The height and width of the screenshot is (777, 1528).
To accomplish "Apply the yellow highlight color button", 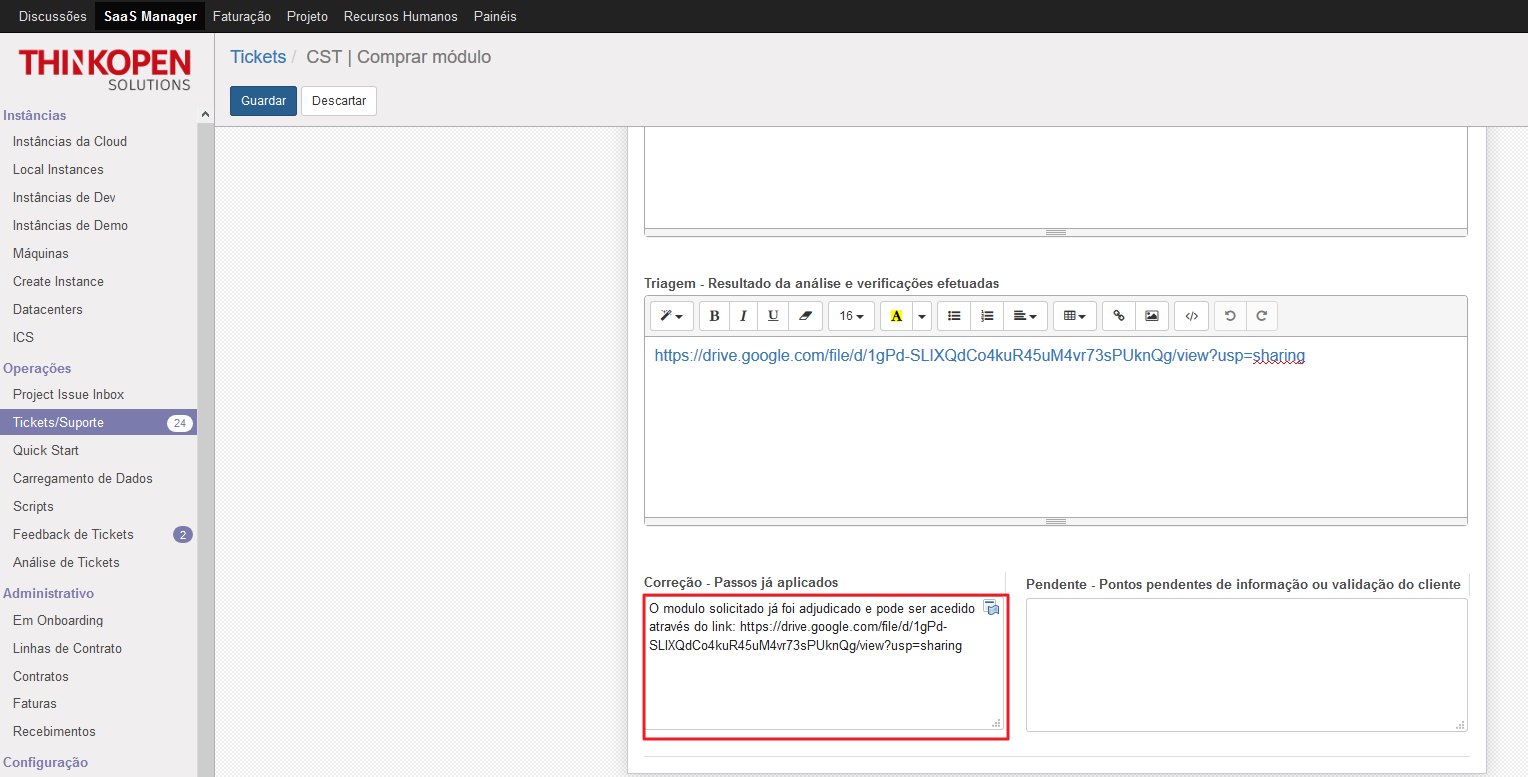I will pos(896,316).
